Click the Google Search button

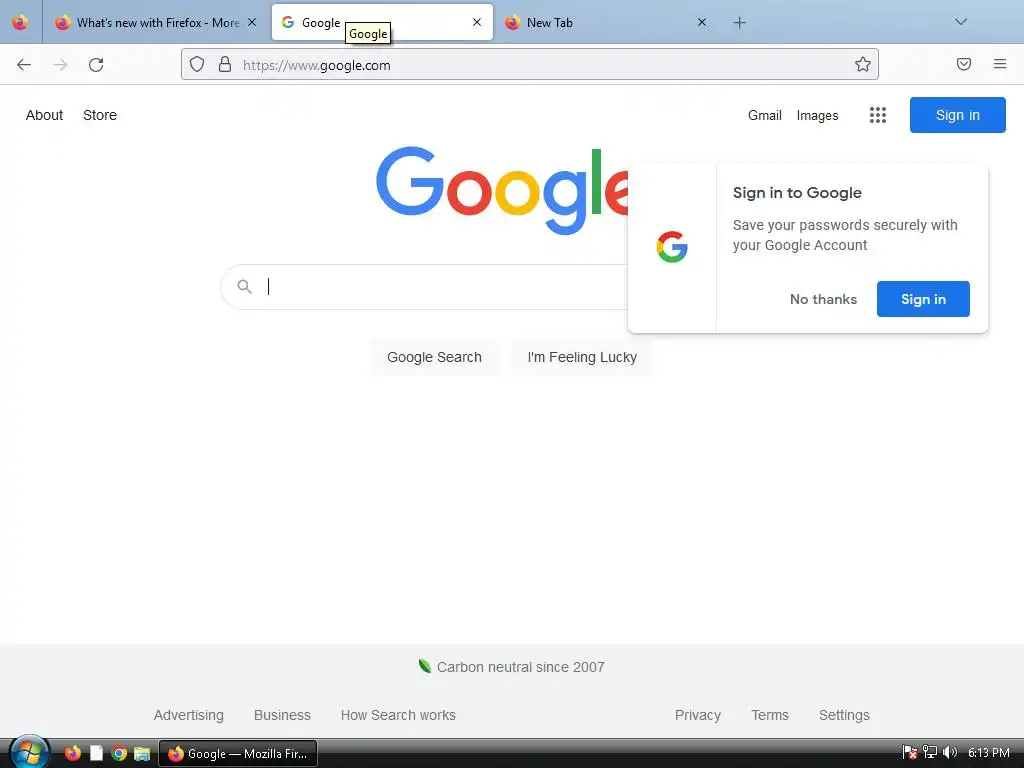tap(434, 357)
